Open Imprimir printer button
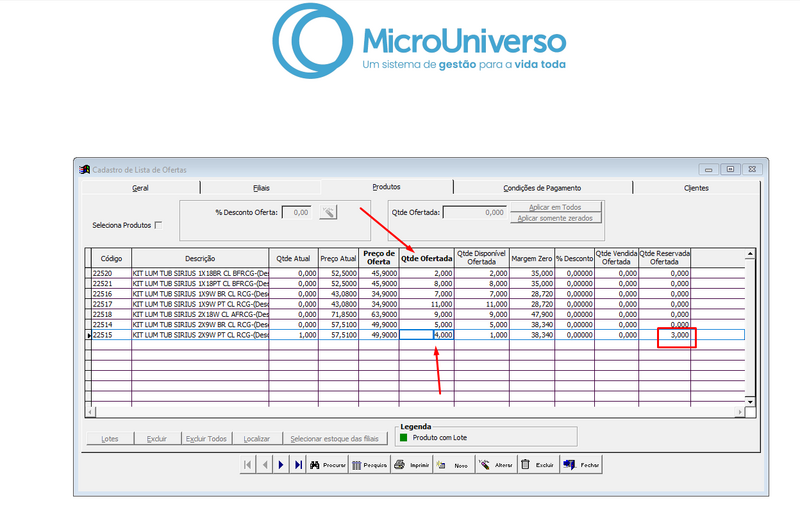 pos(412,465)
